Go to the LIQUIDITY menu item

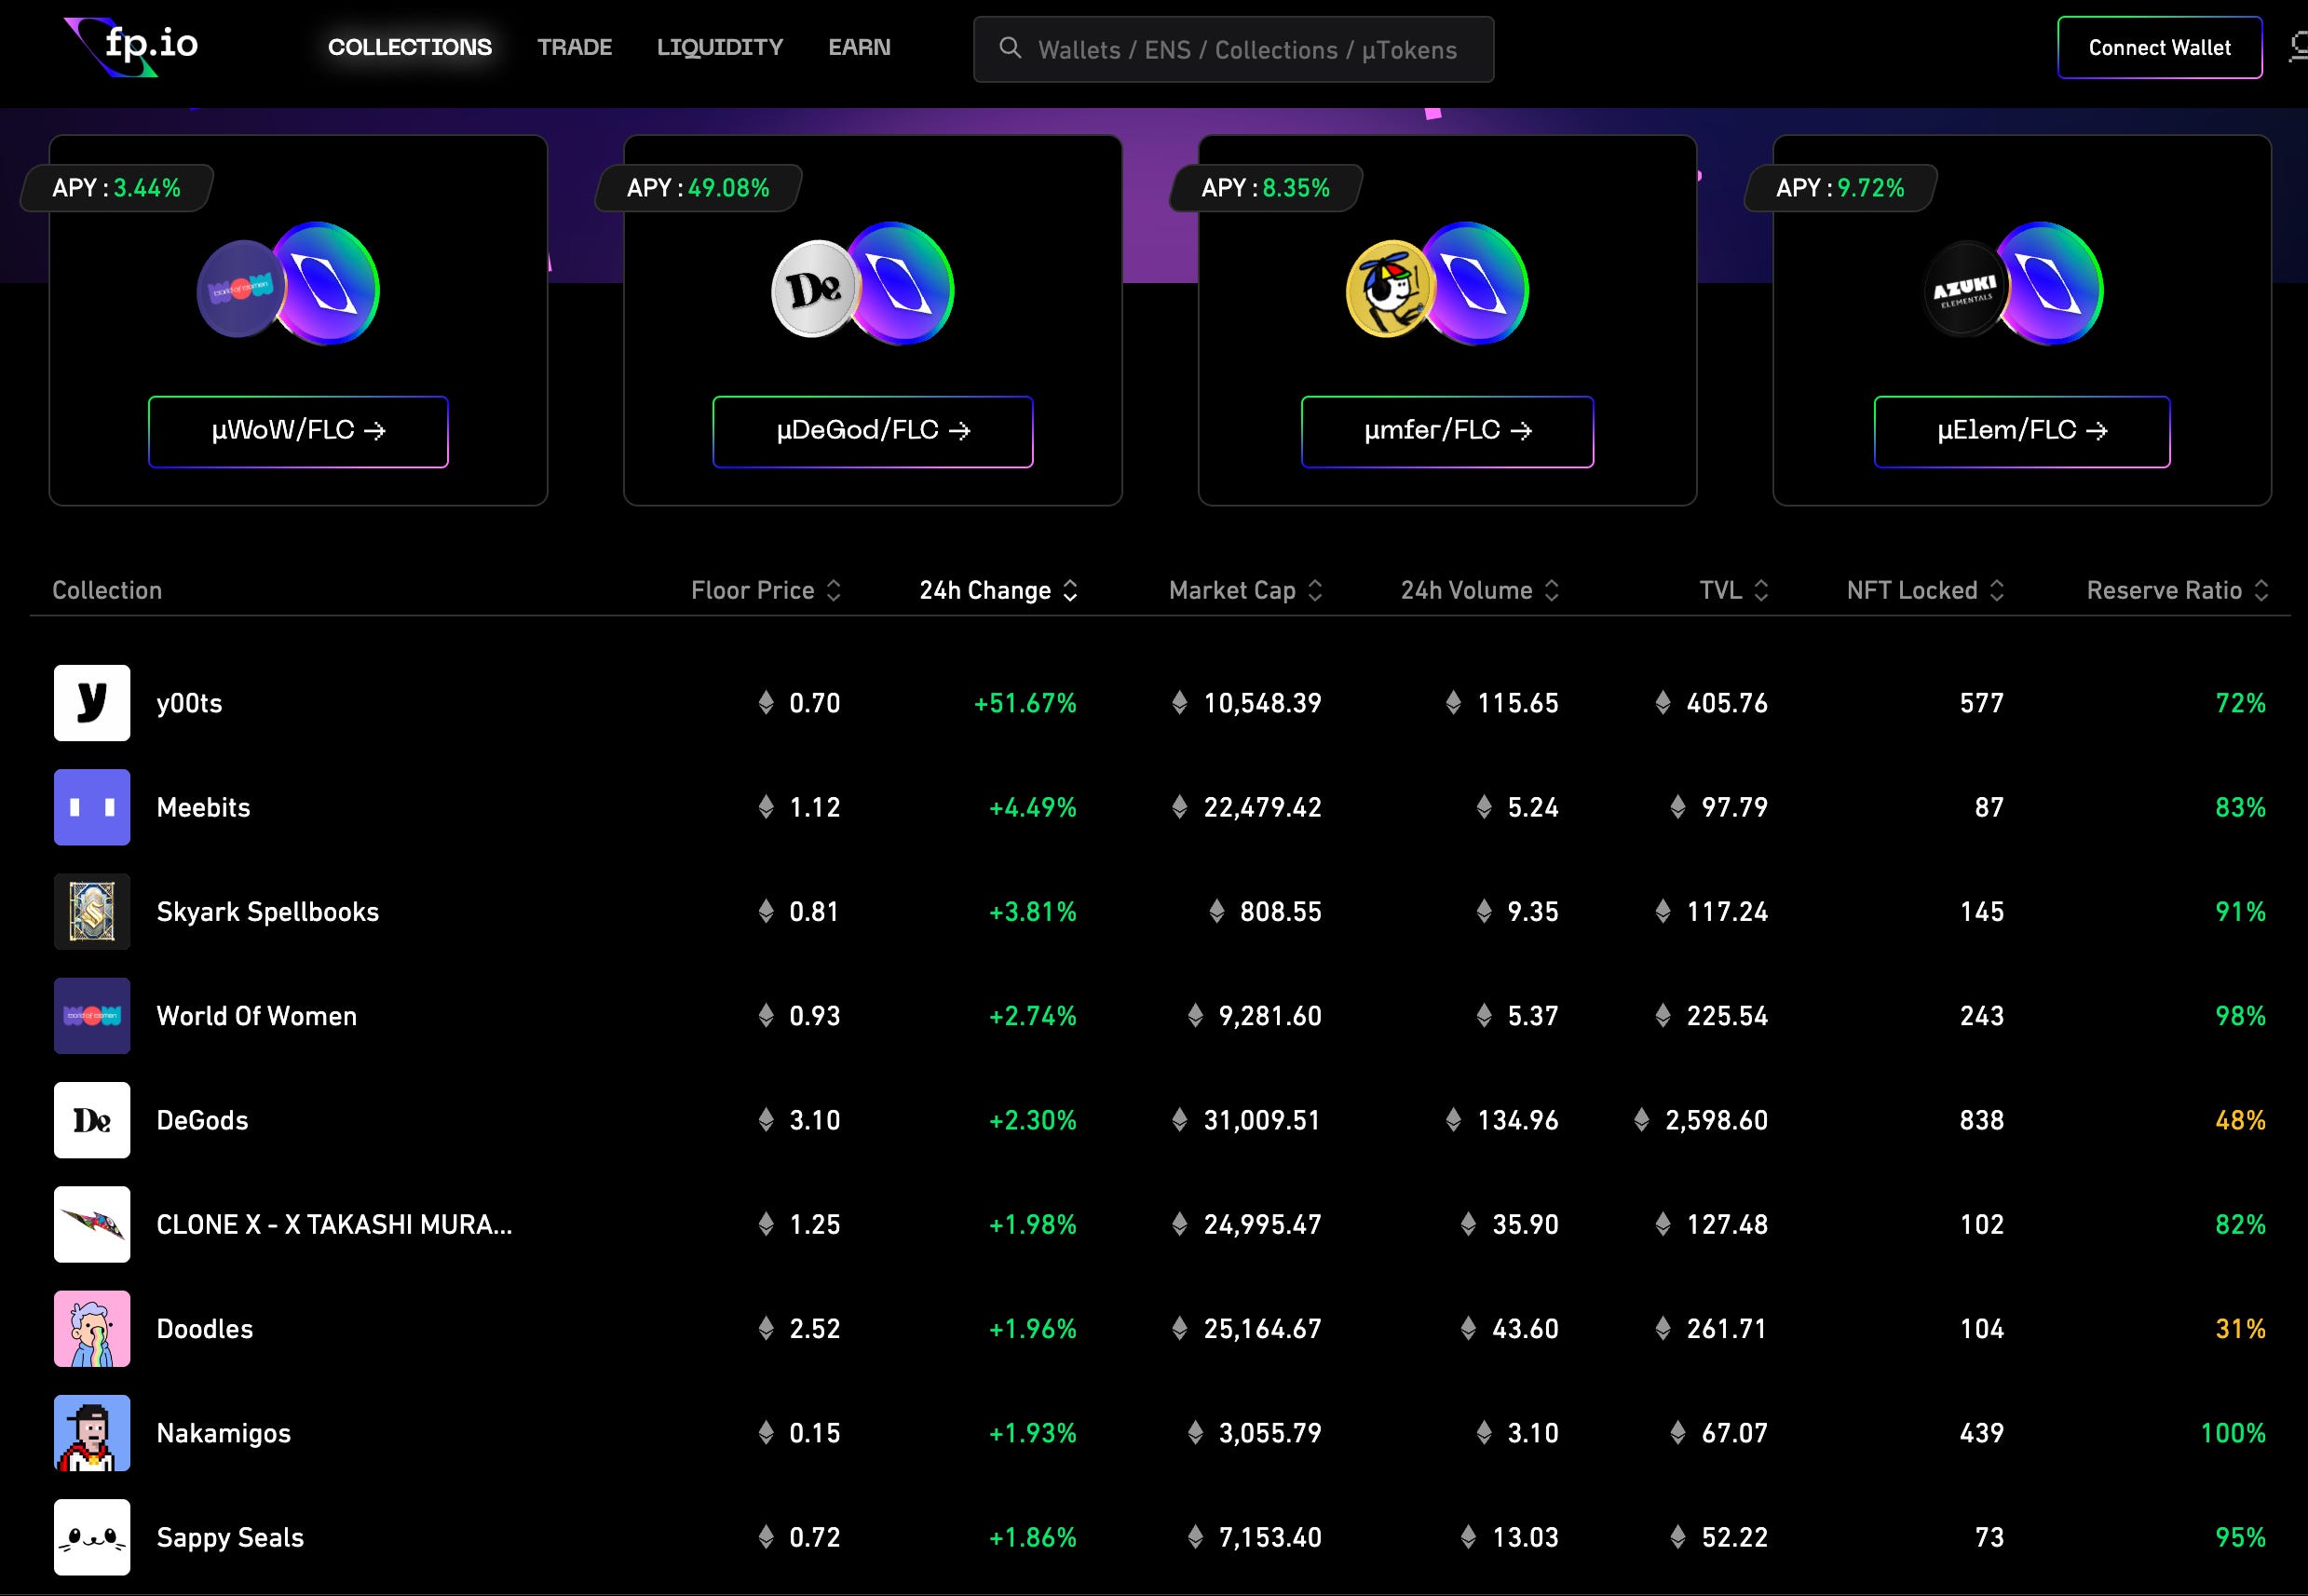click(719, 47)
